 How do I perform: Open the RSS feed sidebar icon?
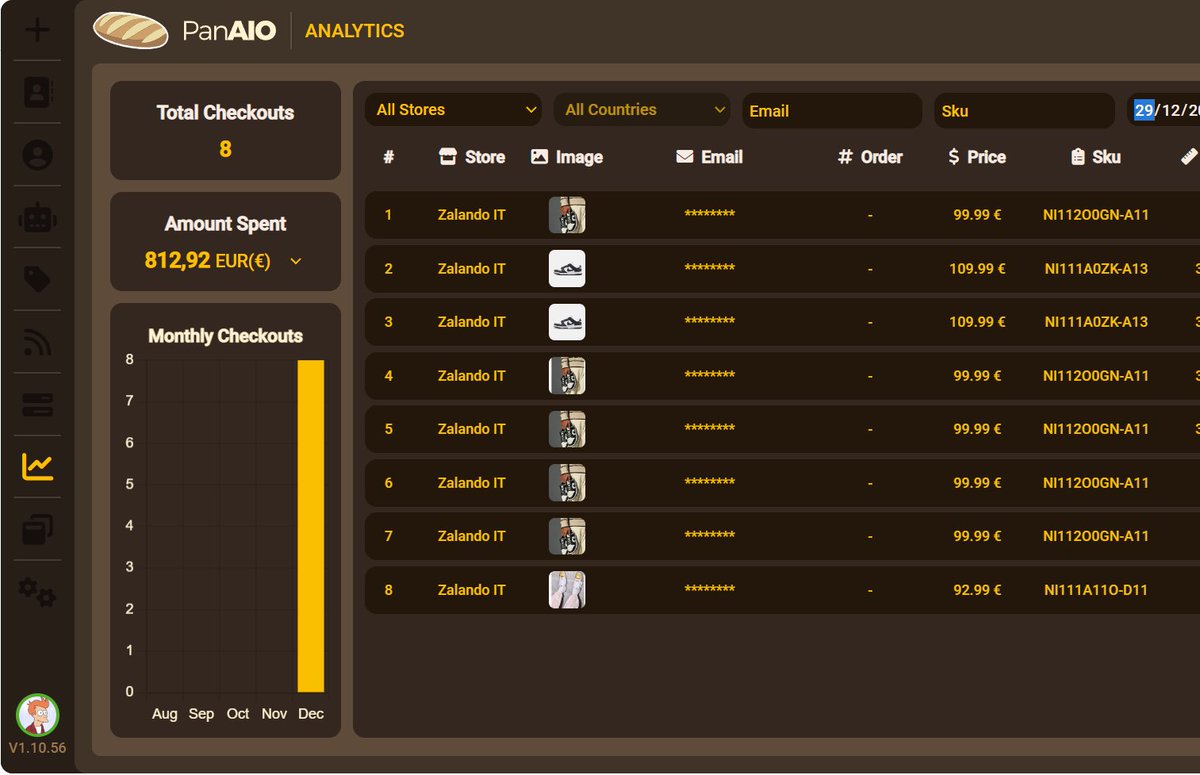37,343
